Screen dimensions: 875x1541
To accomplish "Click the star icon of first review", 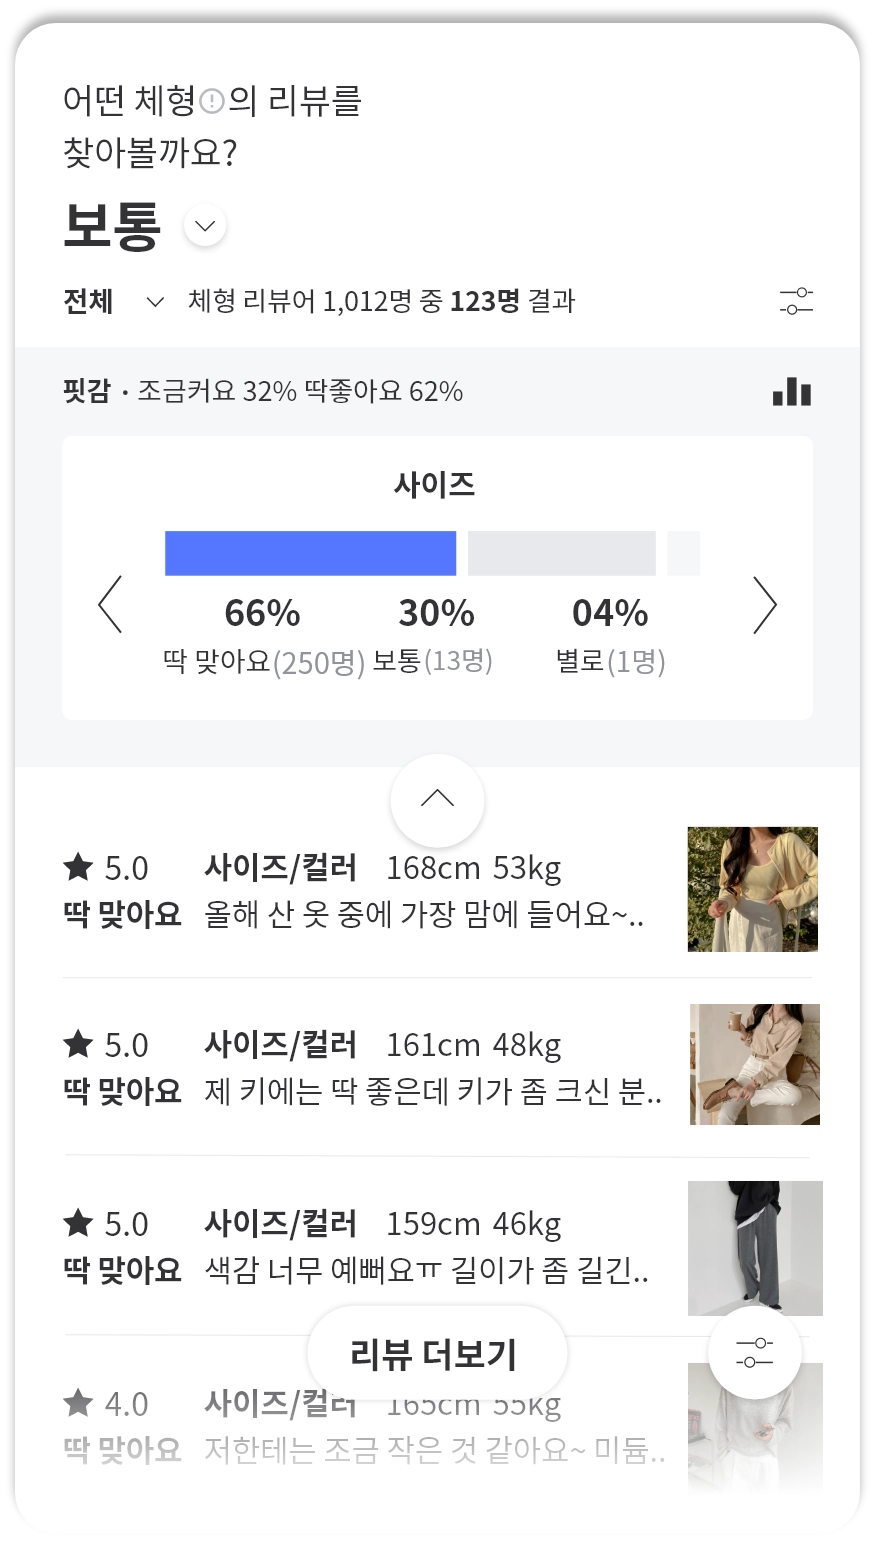I will 78,868.
